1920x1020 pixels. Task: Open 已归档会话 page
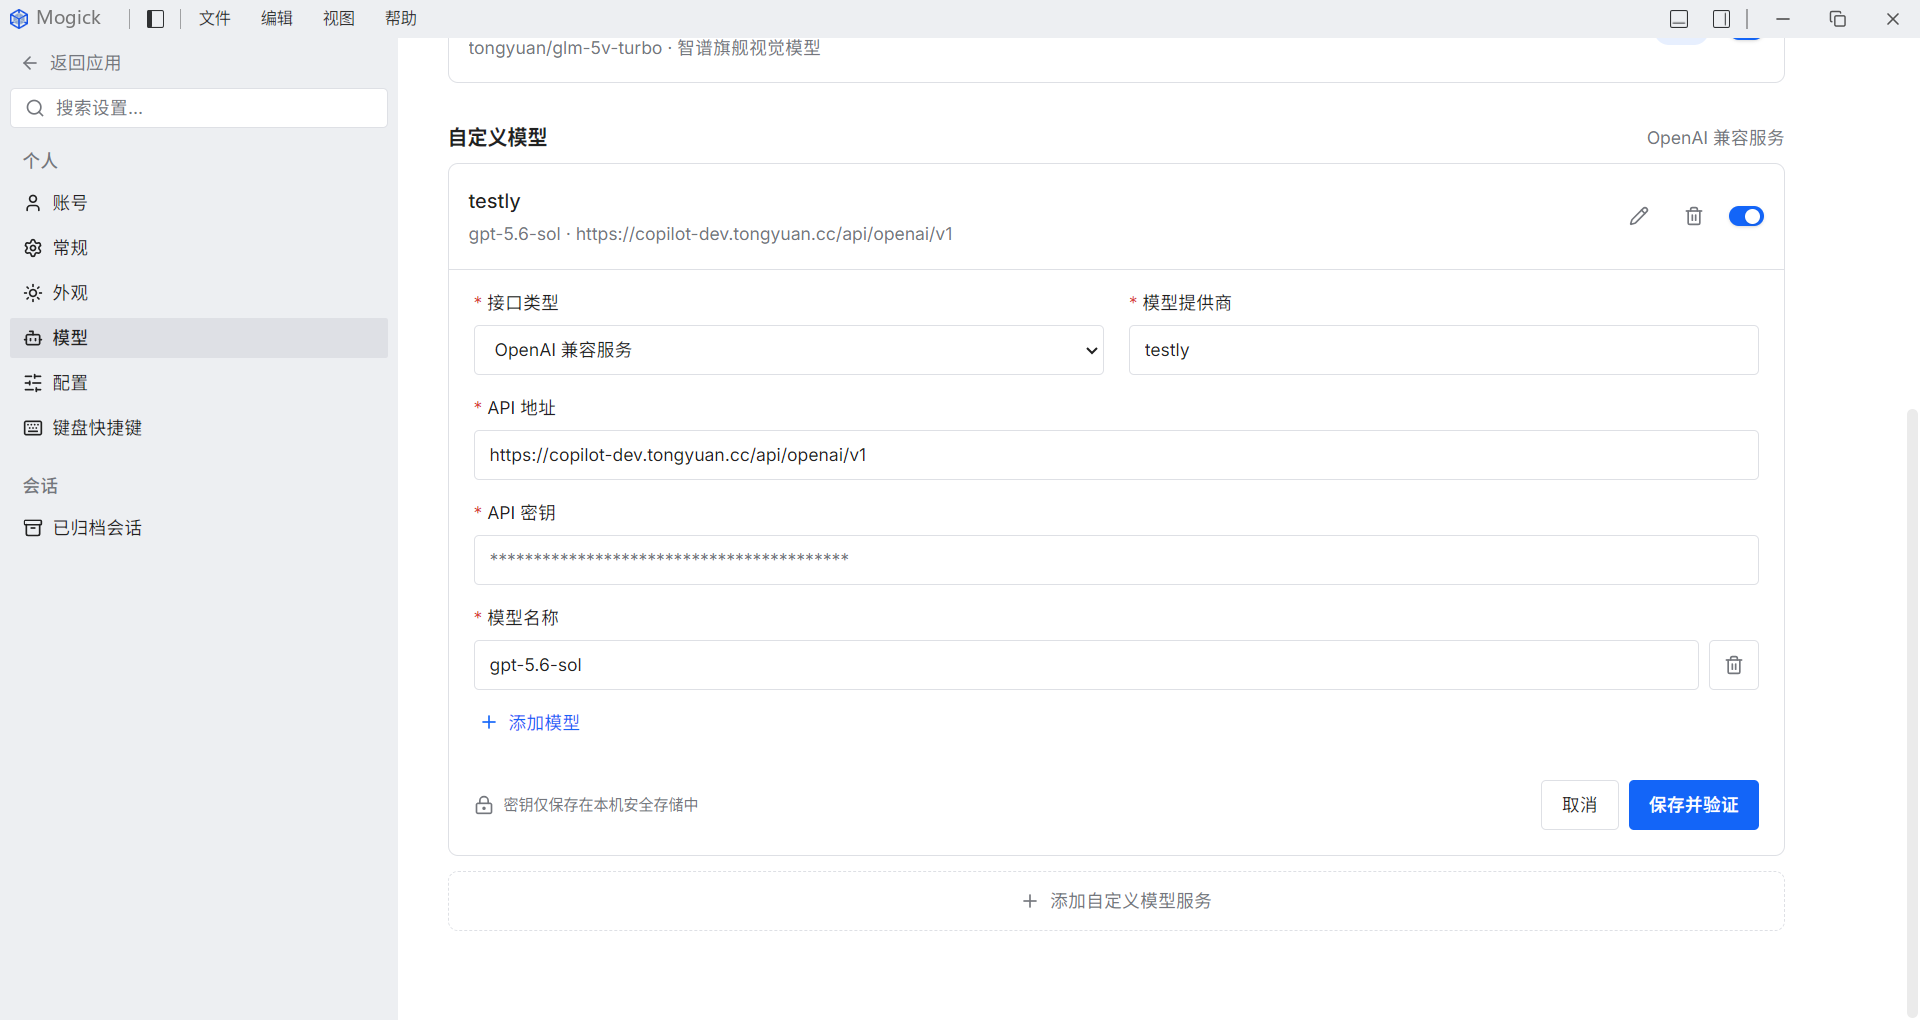(199, 528)
